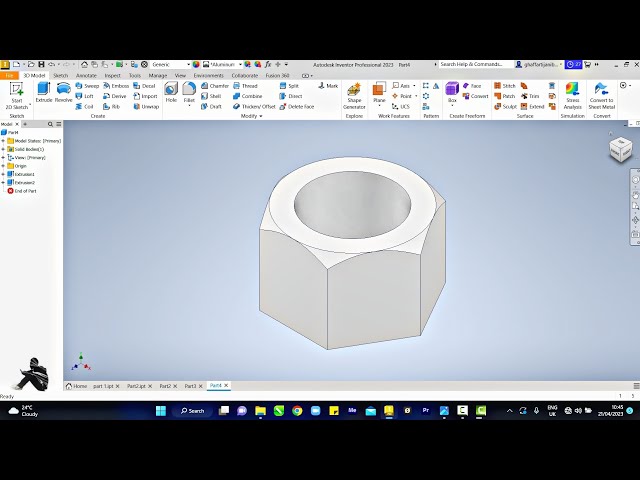The width and height of the screenshot is (640, 480).
Task: Select the Extrude tool
Action: pos(44,92)
